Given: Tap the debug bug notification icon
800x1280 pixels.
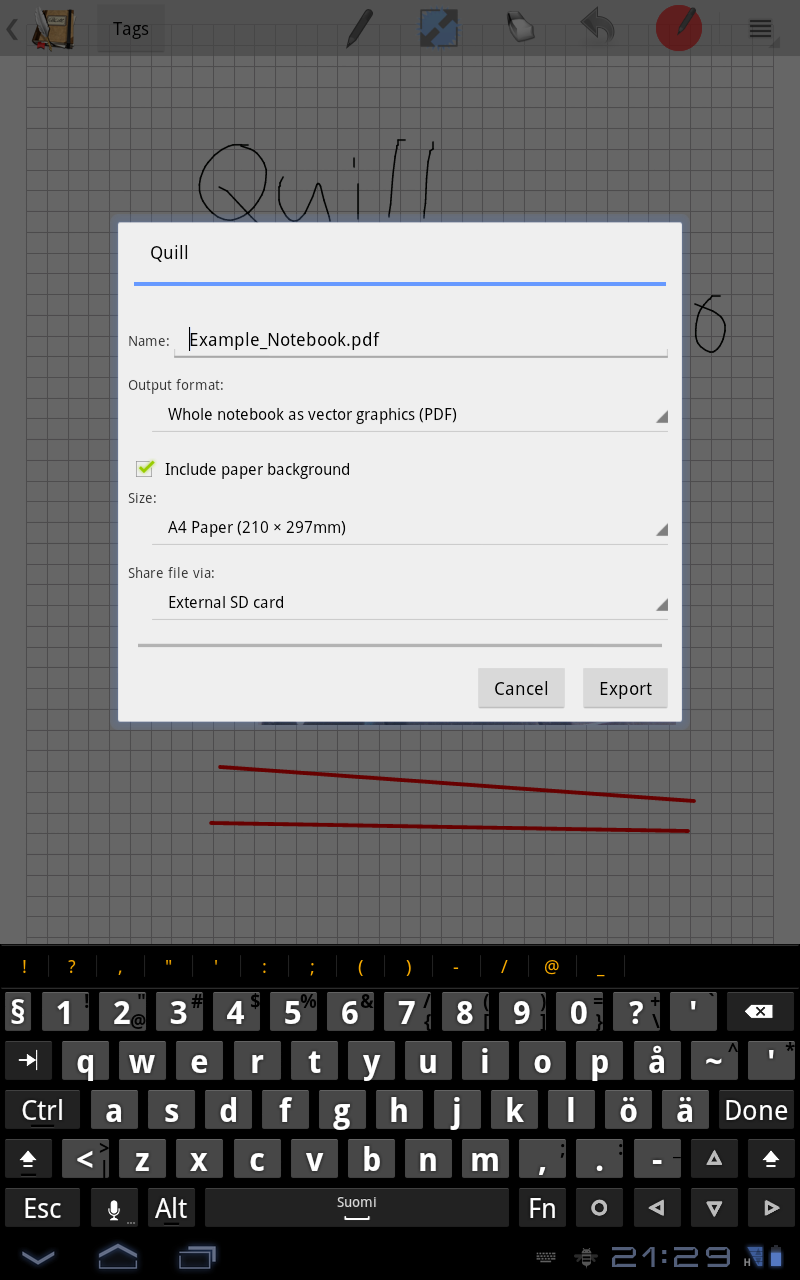Looking at the screenshot, I should point(586,1257).
